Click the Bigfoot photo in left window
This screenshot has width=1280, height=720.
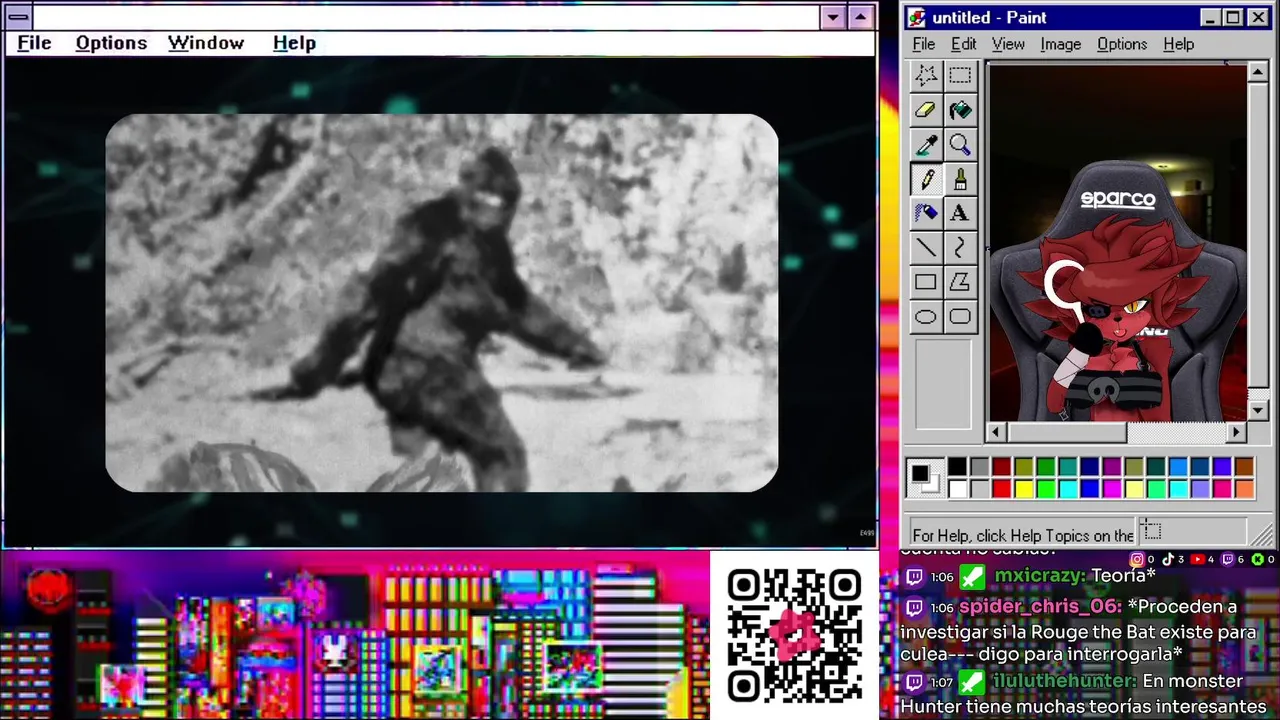[441, 303]
